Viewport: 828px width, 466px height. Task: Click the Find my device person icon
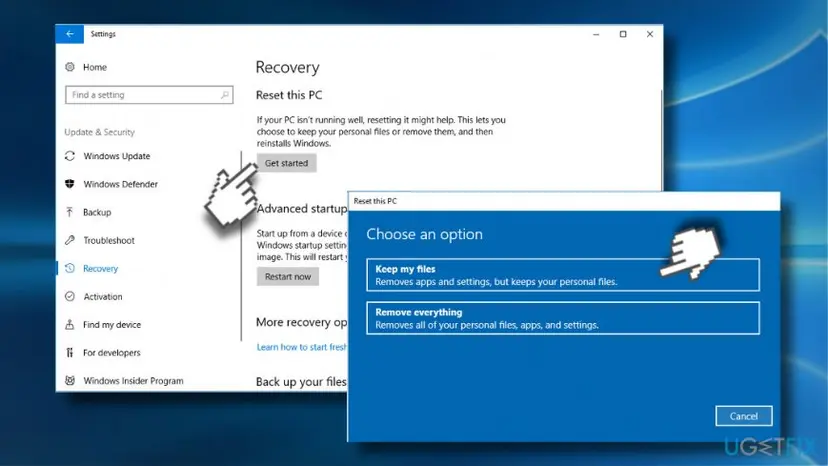[x=70, y=324]
